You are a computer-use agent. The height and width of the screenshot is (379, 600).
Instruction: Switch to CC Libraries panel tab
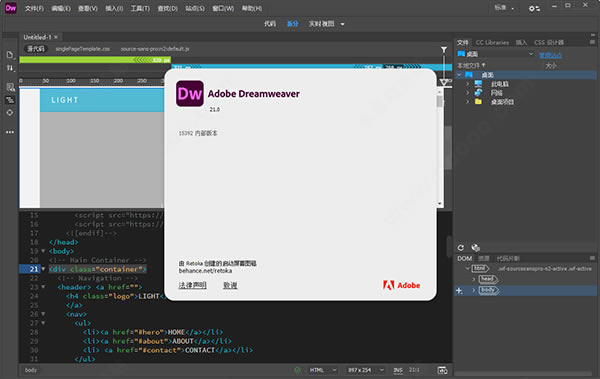coord(492,42)
